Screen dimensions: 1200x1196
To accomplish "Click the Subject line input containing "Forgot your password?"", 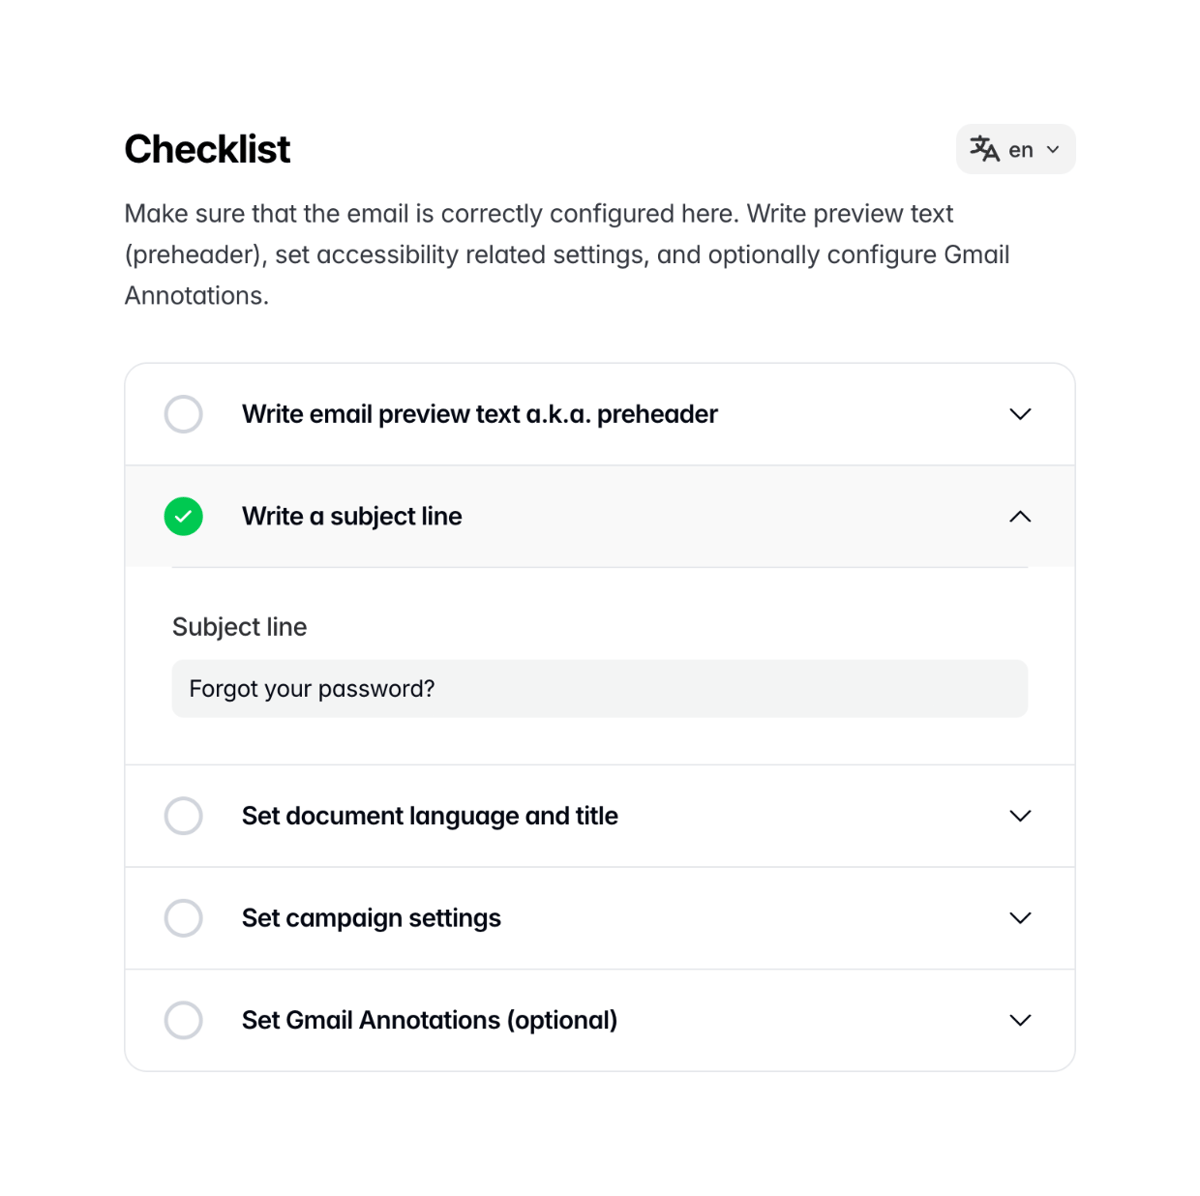I will click(x=600, y=688).
